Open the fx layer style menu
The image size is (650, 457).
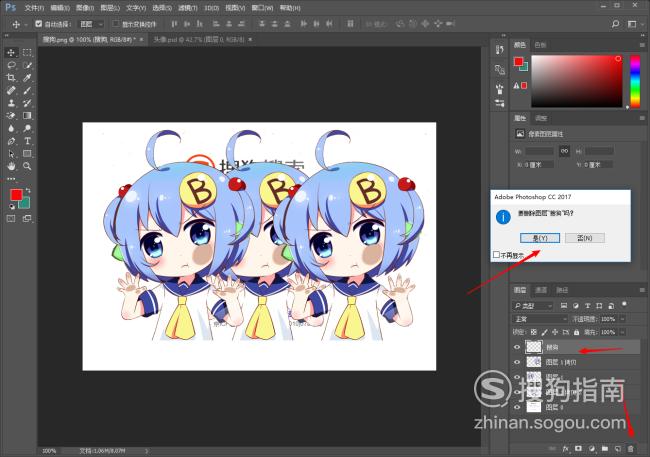[x=566, y=449]
